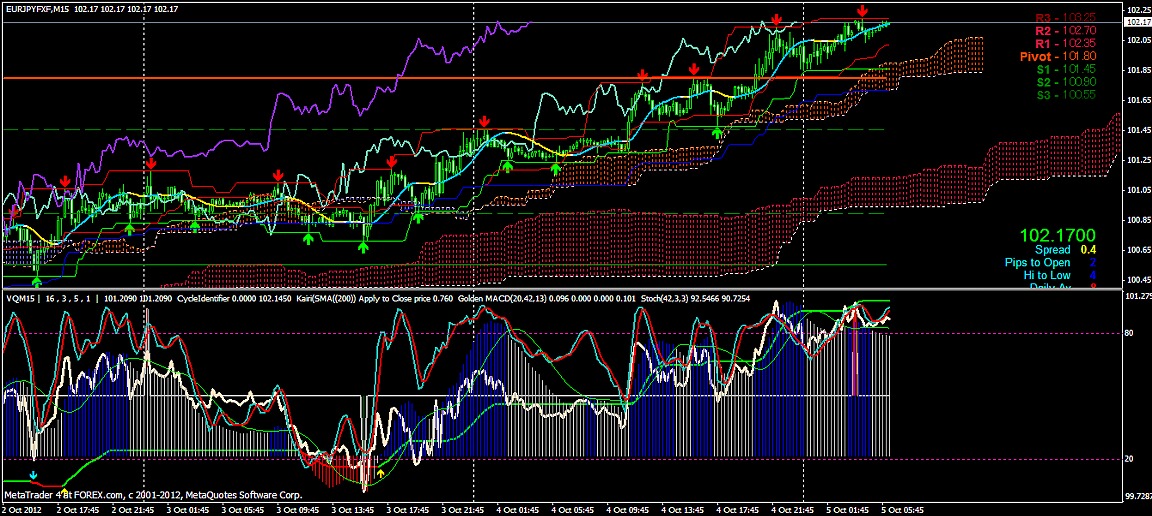Click 3 Oct 21:45 on the time axis
Screen dimensions: 1152x516
463,509
